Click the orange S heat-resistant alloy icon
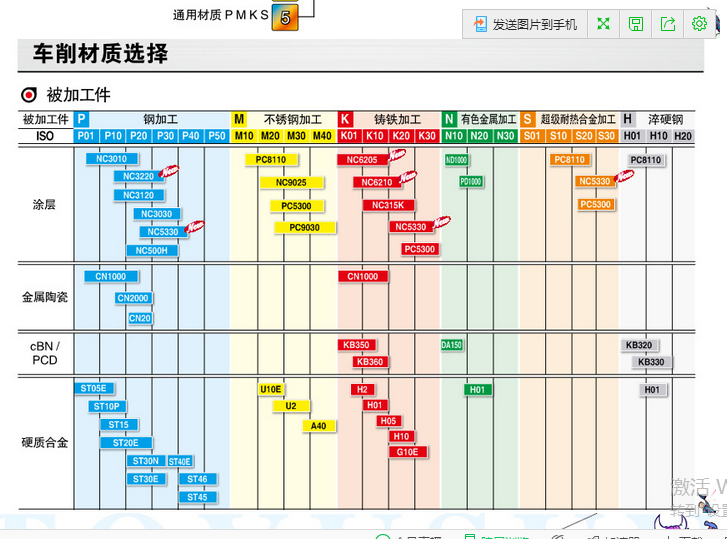Image resolution: width=727 pixels, height=539 pixels. pos(527,119)
